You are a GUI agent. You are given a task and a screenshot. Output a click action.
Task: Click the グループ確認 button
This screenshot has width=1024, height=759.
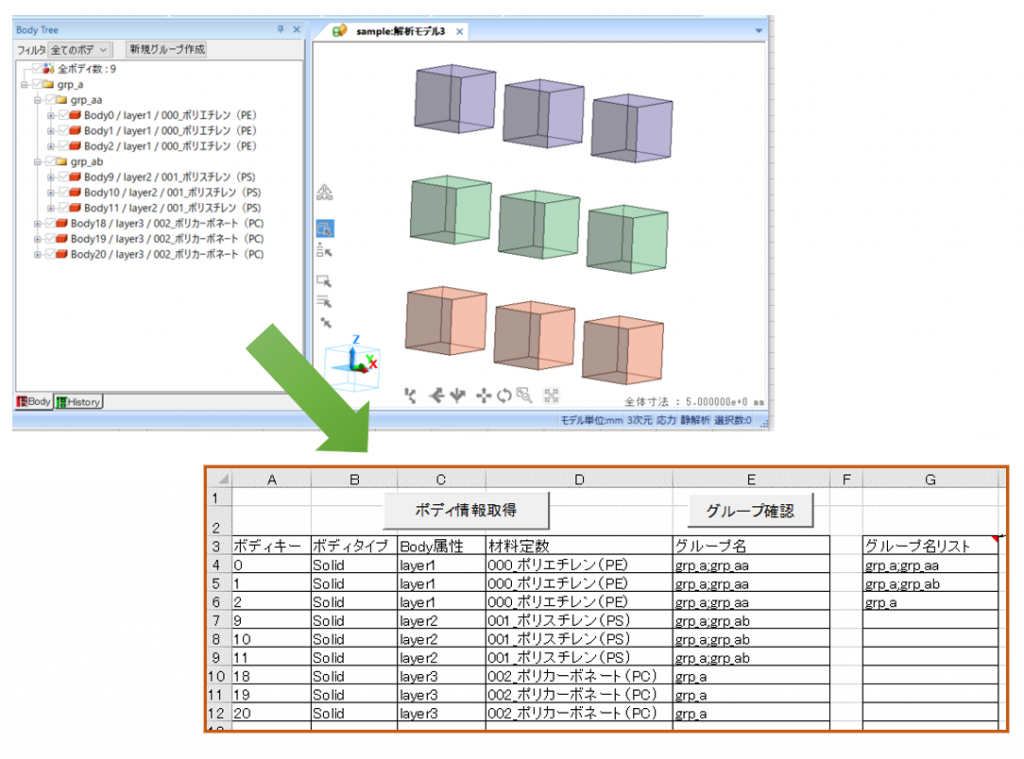750,510
